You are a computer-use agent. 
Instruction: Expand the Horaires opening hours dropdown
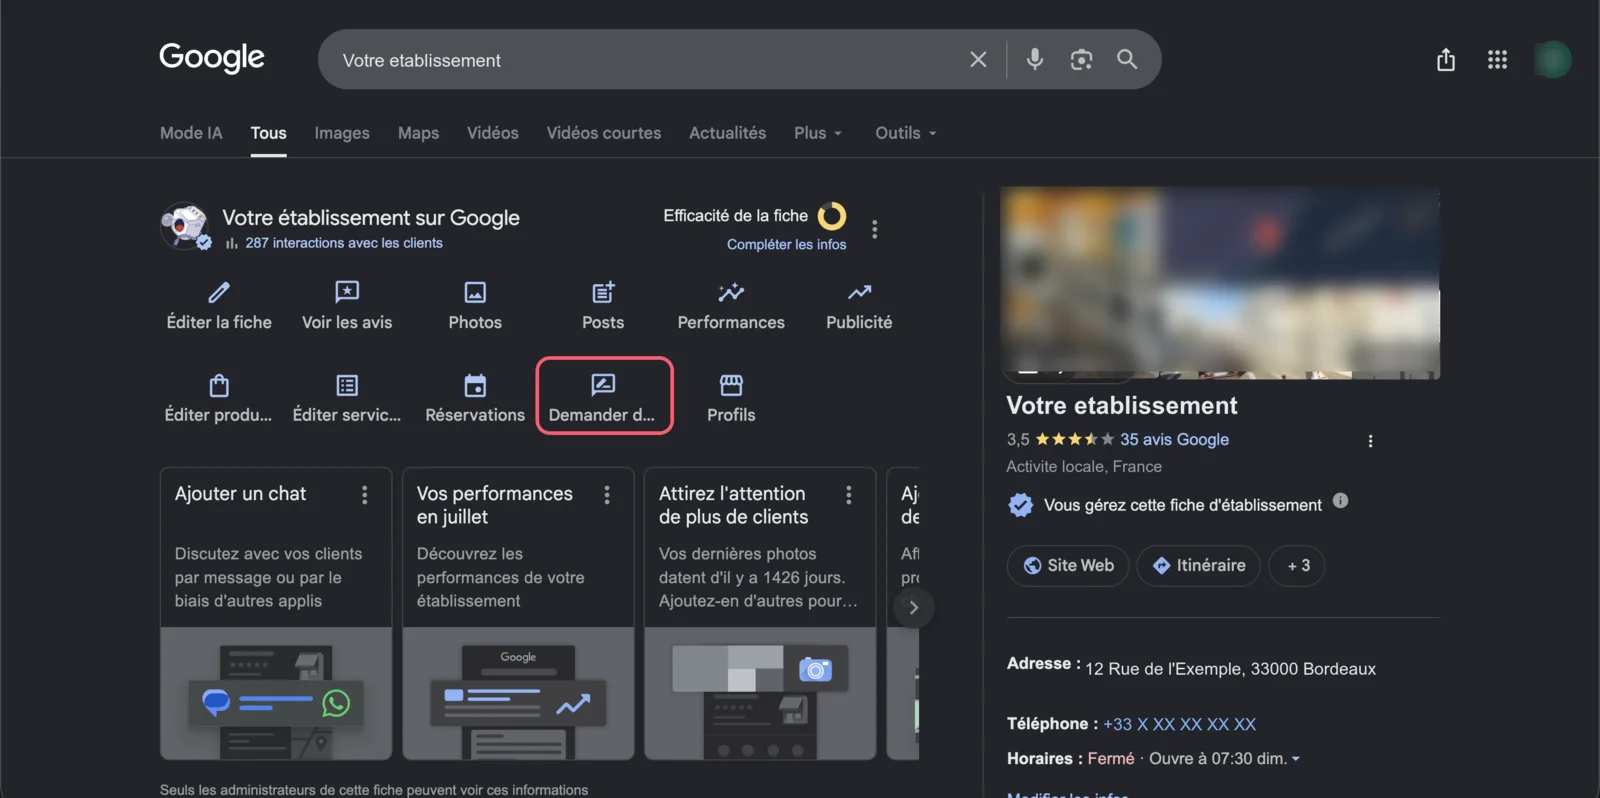pos(1296,759)
